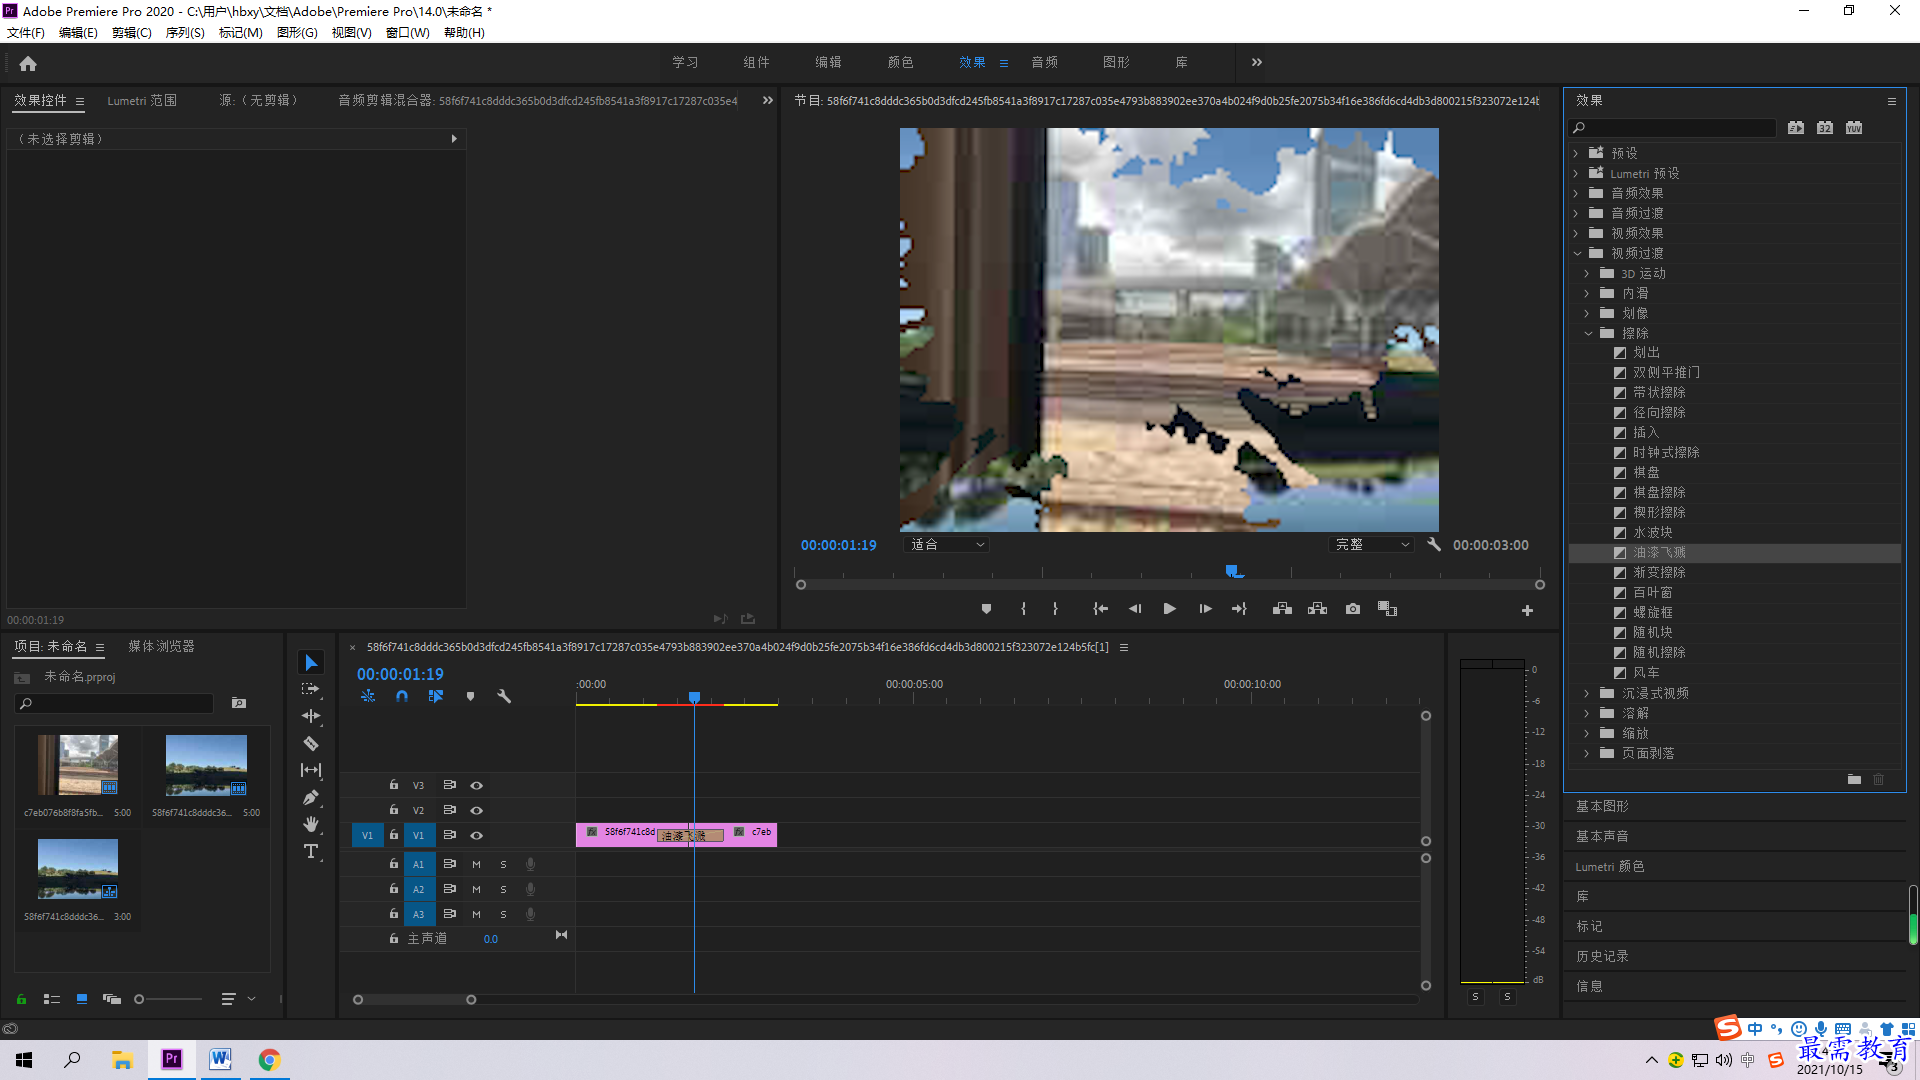Open Premiere Pro from the taskbar

[x=172, y=1059]
